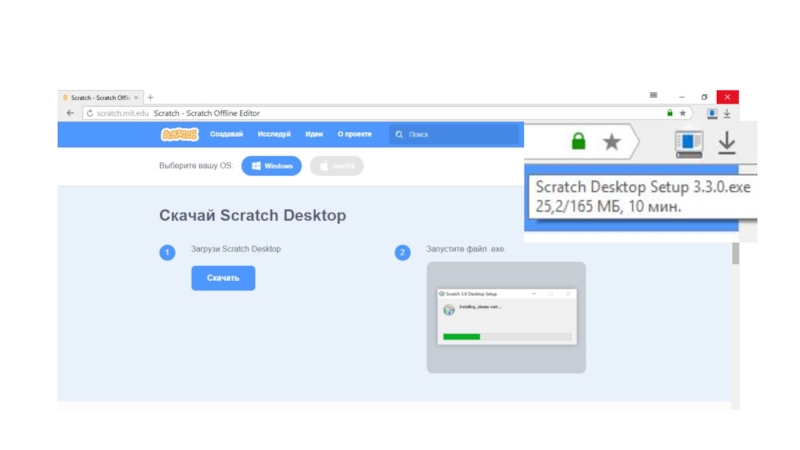
Task: Click the large green padlock icon
Action: [578, 142]
